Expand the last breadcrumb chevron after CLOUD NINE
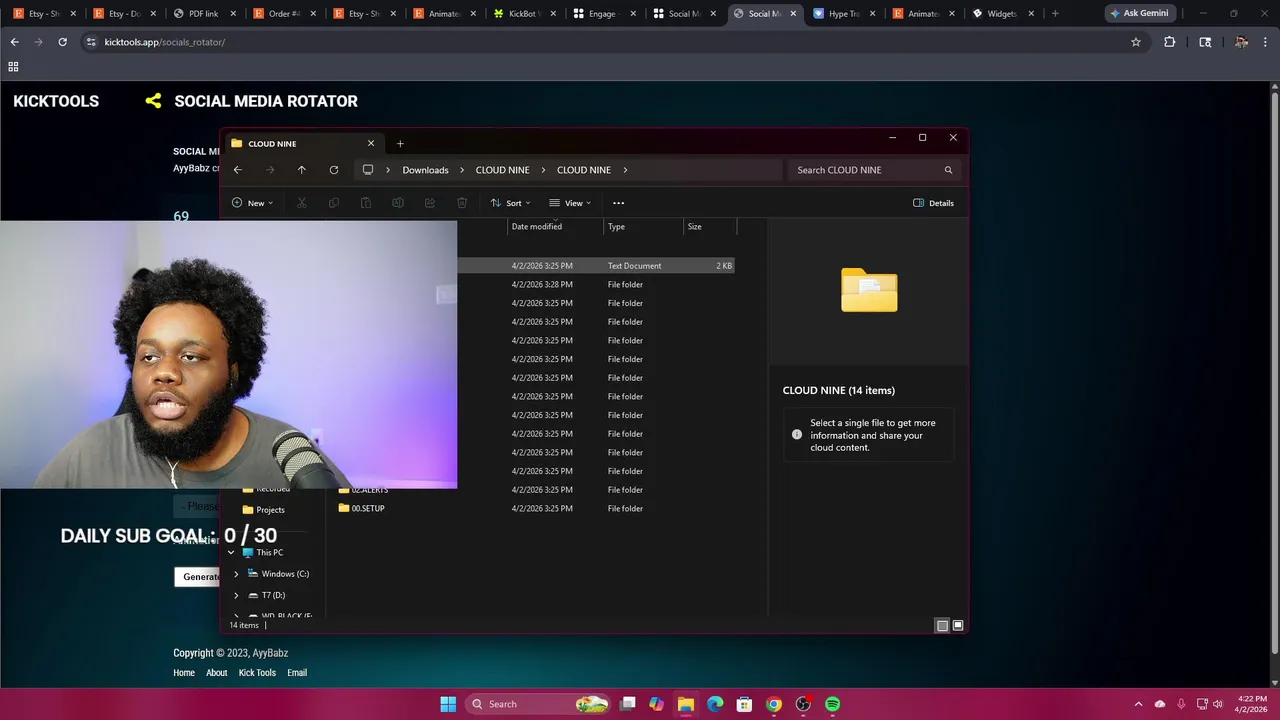The image size is (1280, 720). tap(625, 170)
